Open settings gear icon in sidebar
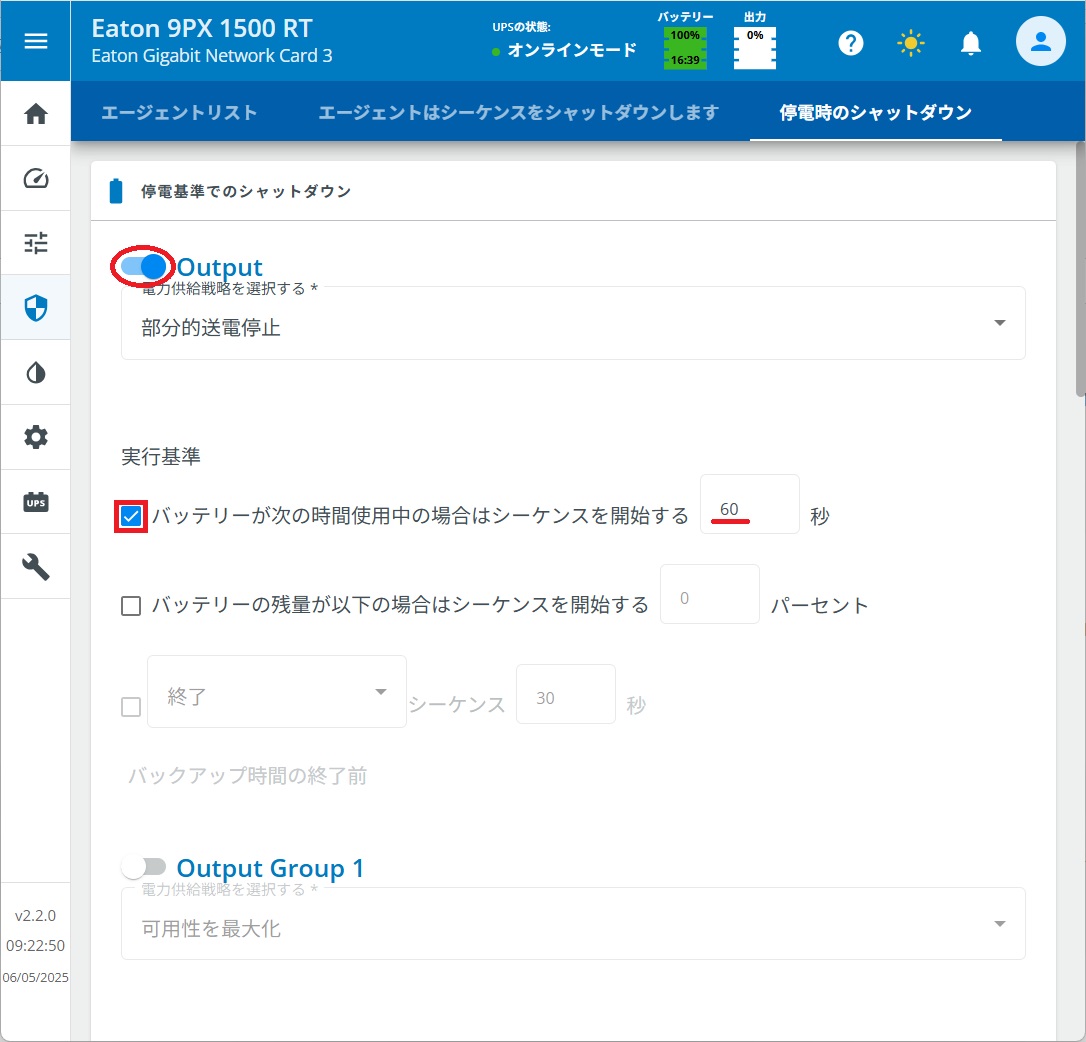The image size is (1086, 1042). 35,437
